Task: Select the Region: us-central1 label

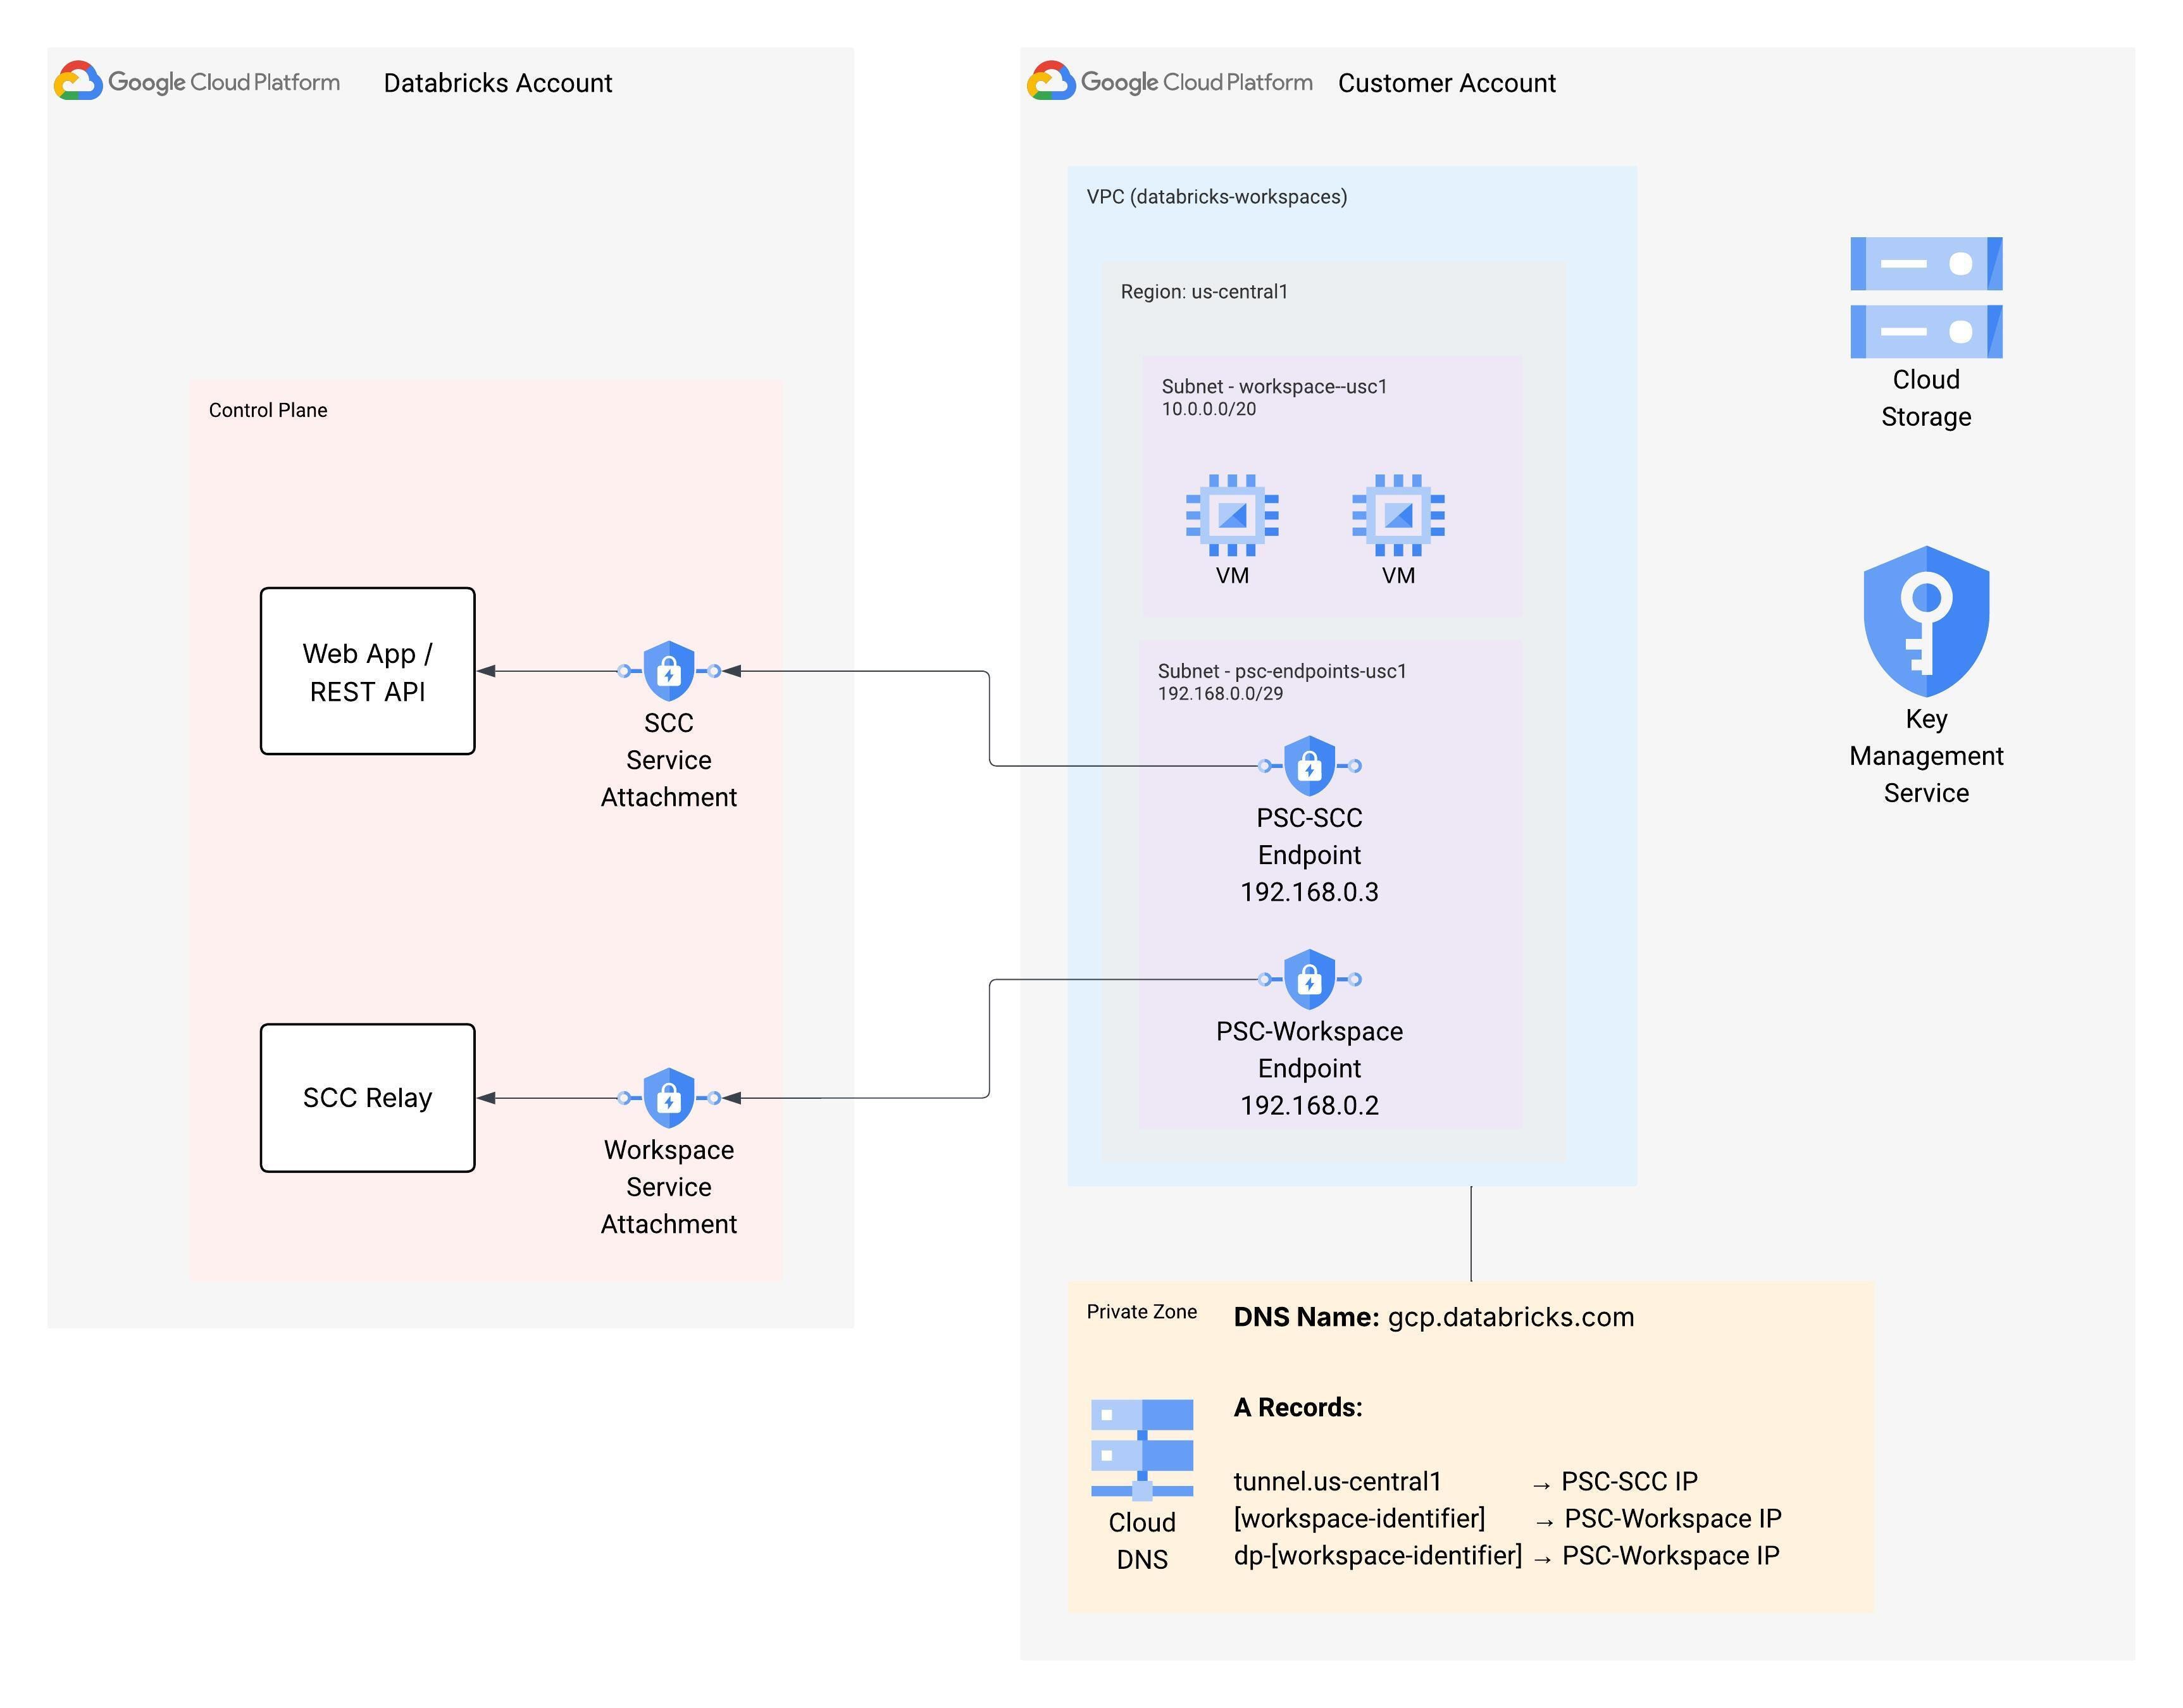Action: pos(1203,292)
